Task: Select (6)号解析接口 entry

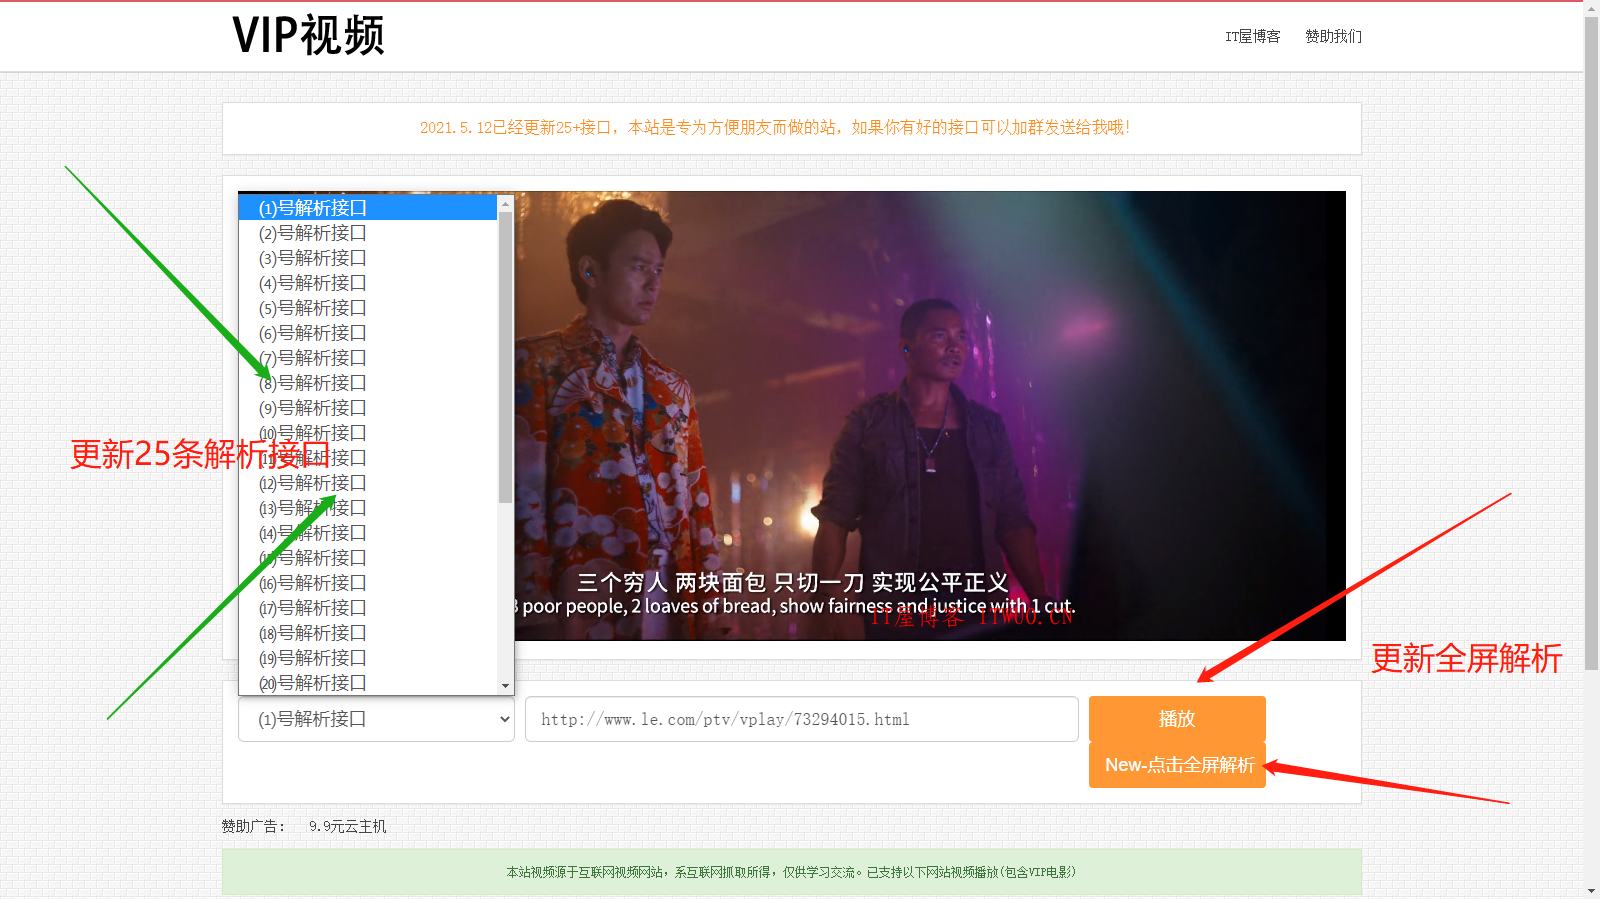Action: (368, 333)
